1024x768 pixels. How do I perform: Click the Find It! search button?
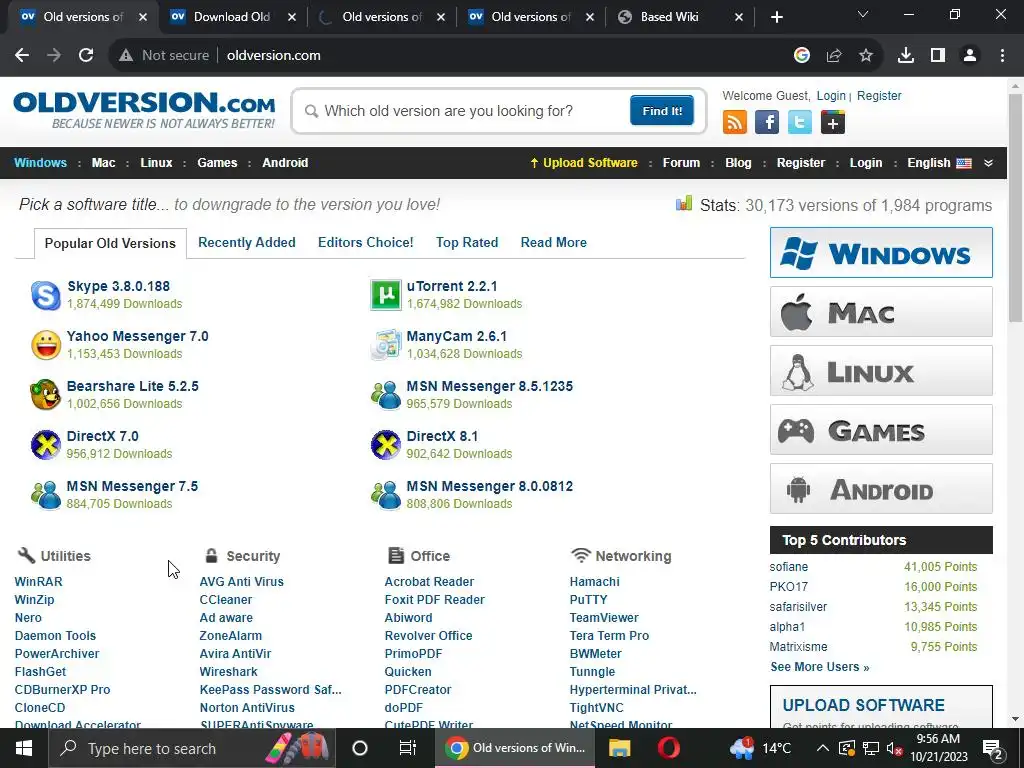pos(662,110)
